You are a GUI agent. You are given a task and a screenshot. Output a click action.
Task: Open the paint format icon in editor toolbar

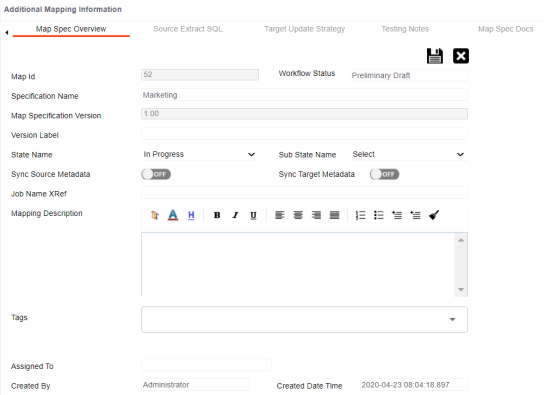click(x=155, y=215)
